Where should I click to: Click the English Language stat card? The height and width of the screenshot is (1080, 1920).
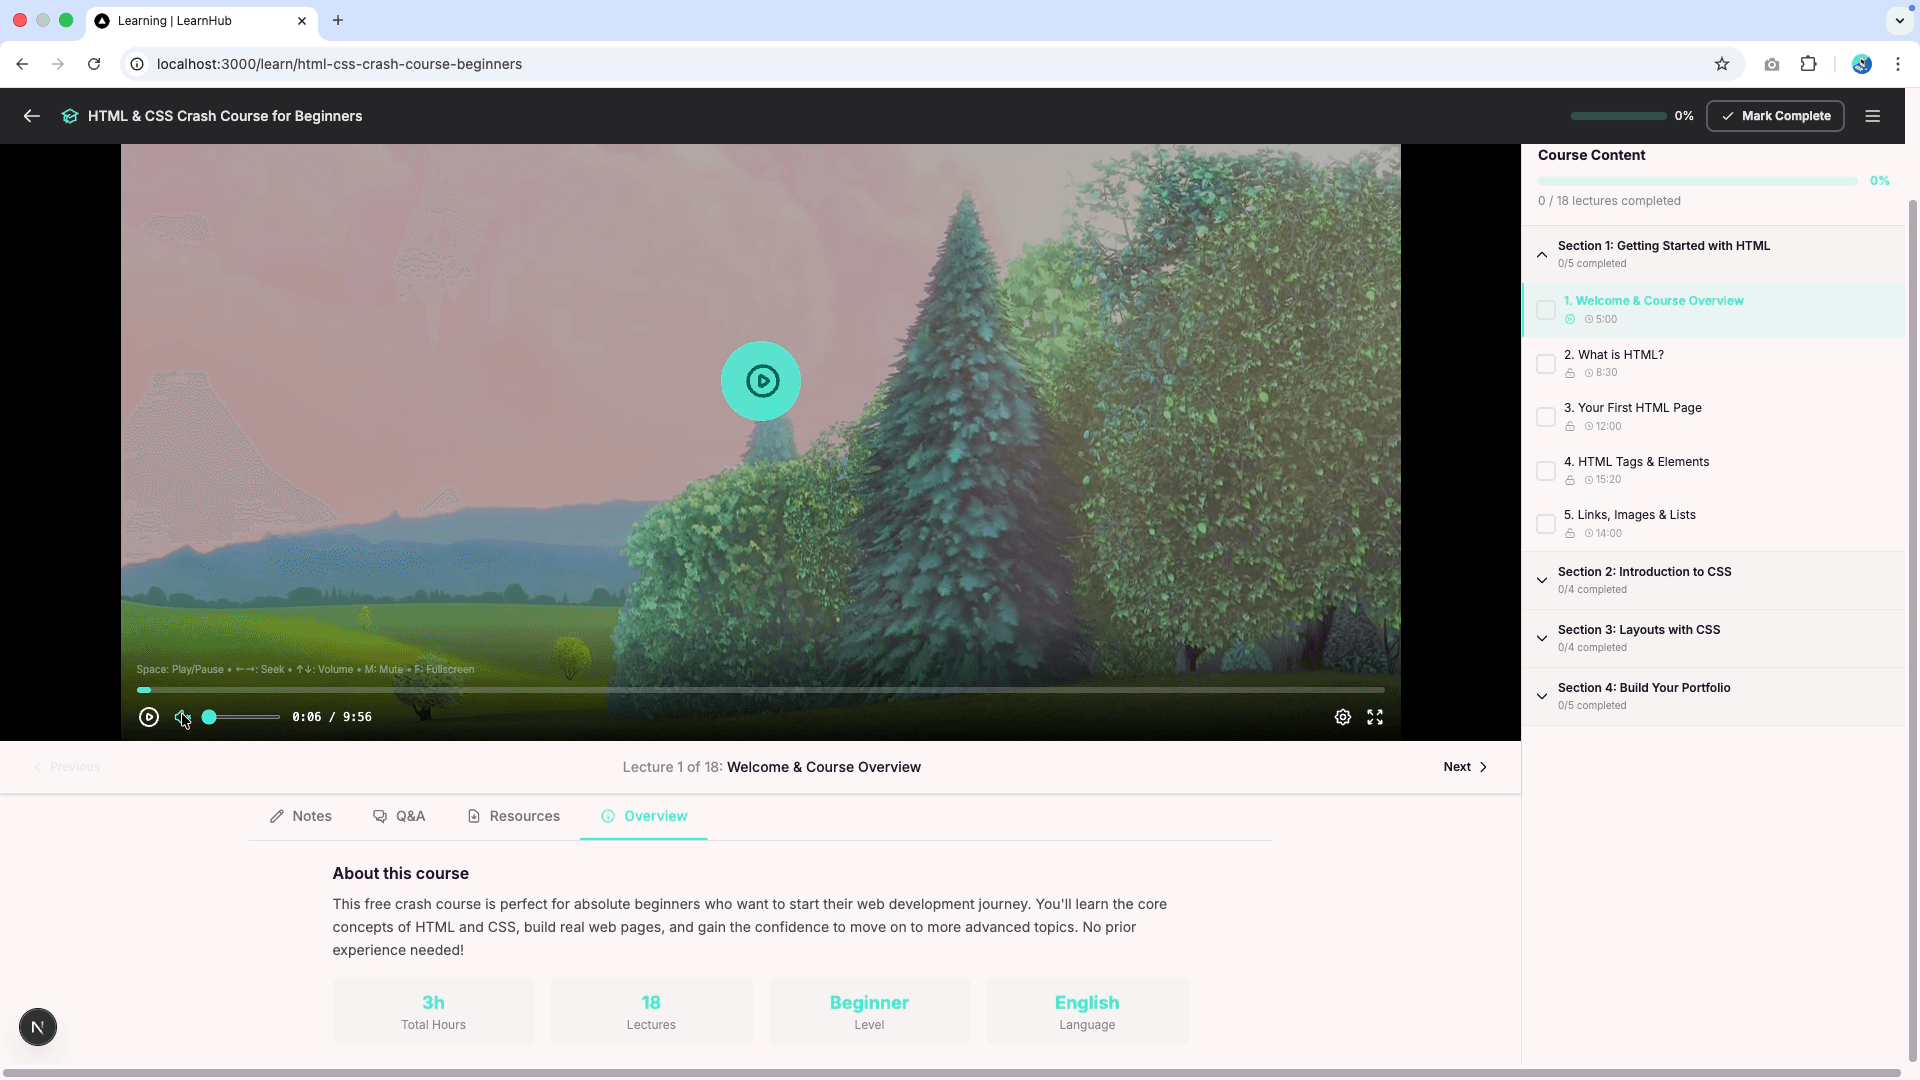pyautogui.click(x=1087, y=1012)
